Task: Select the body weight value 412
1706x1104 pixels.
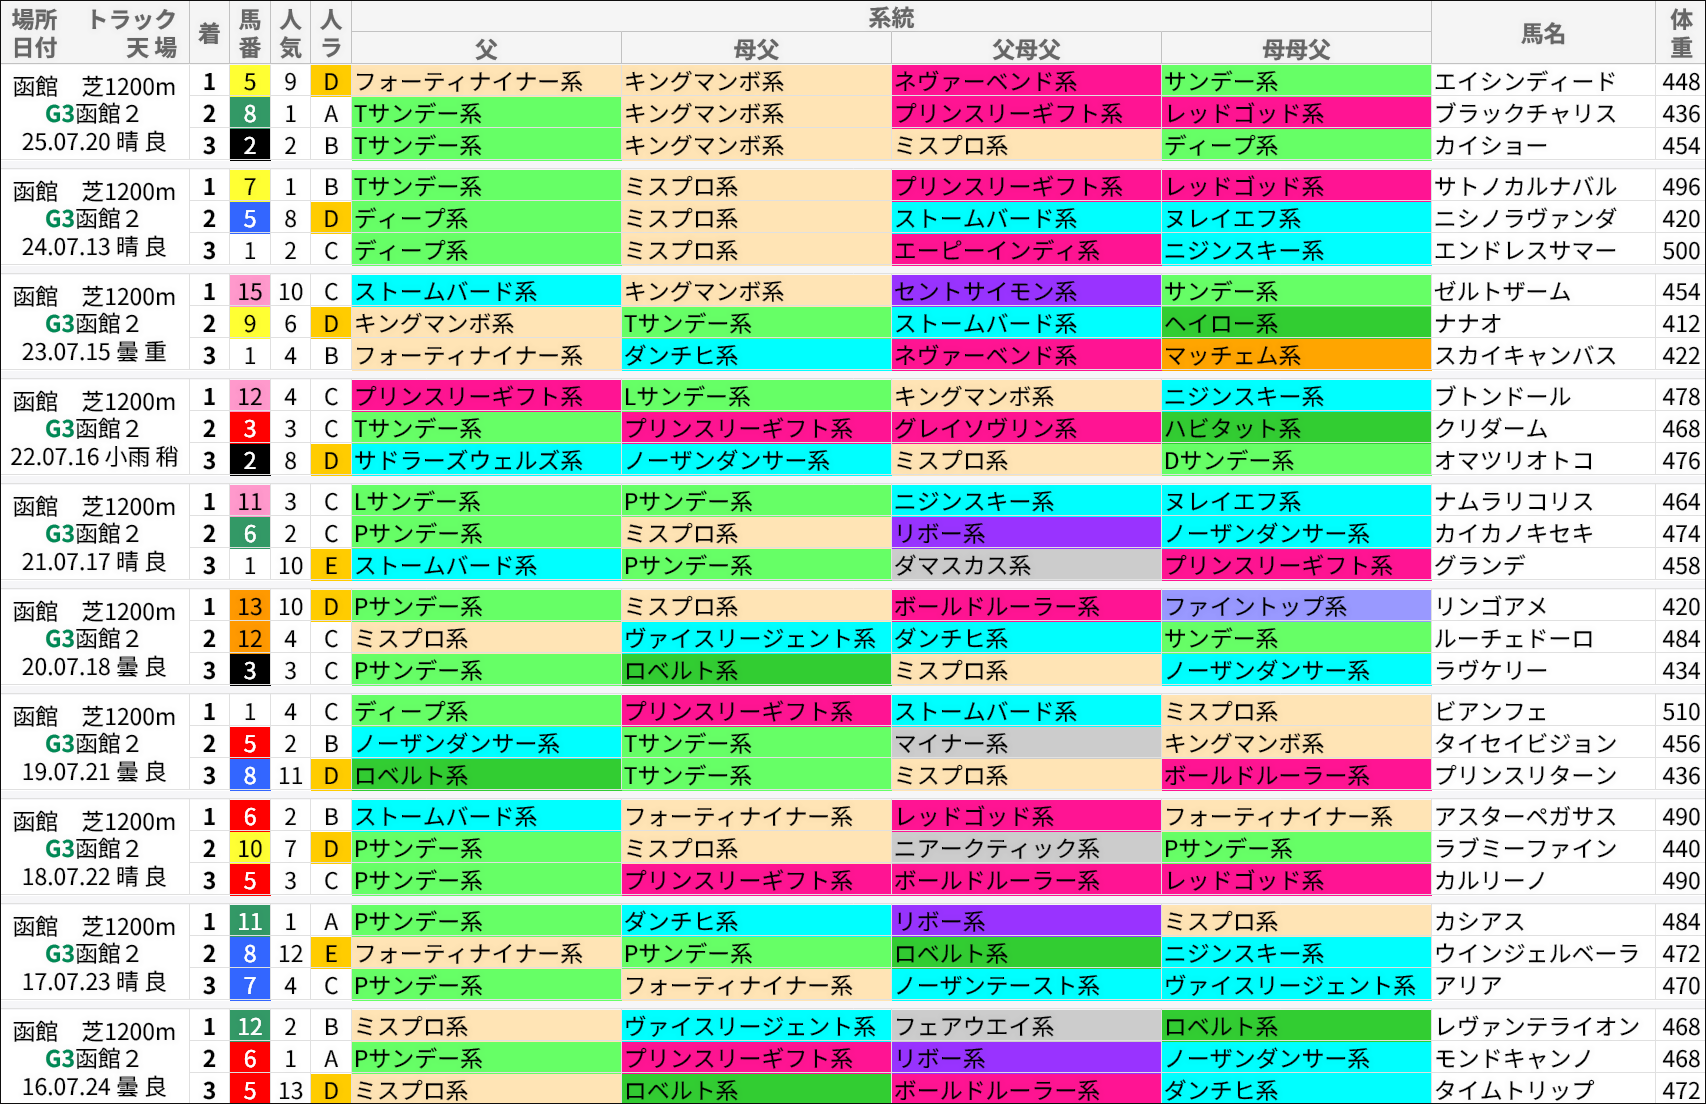Action: pyautogui.click(x=1681, y=324)
